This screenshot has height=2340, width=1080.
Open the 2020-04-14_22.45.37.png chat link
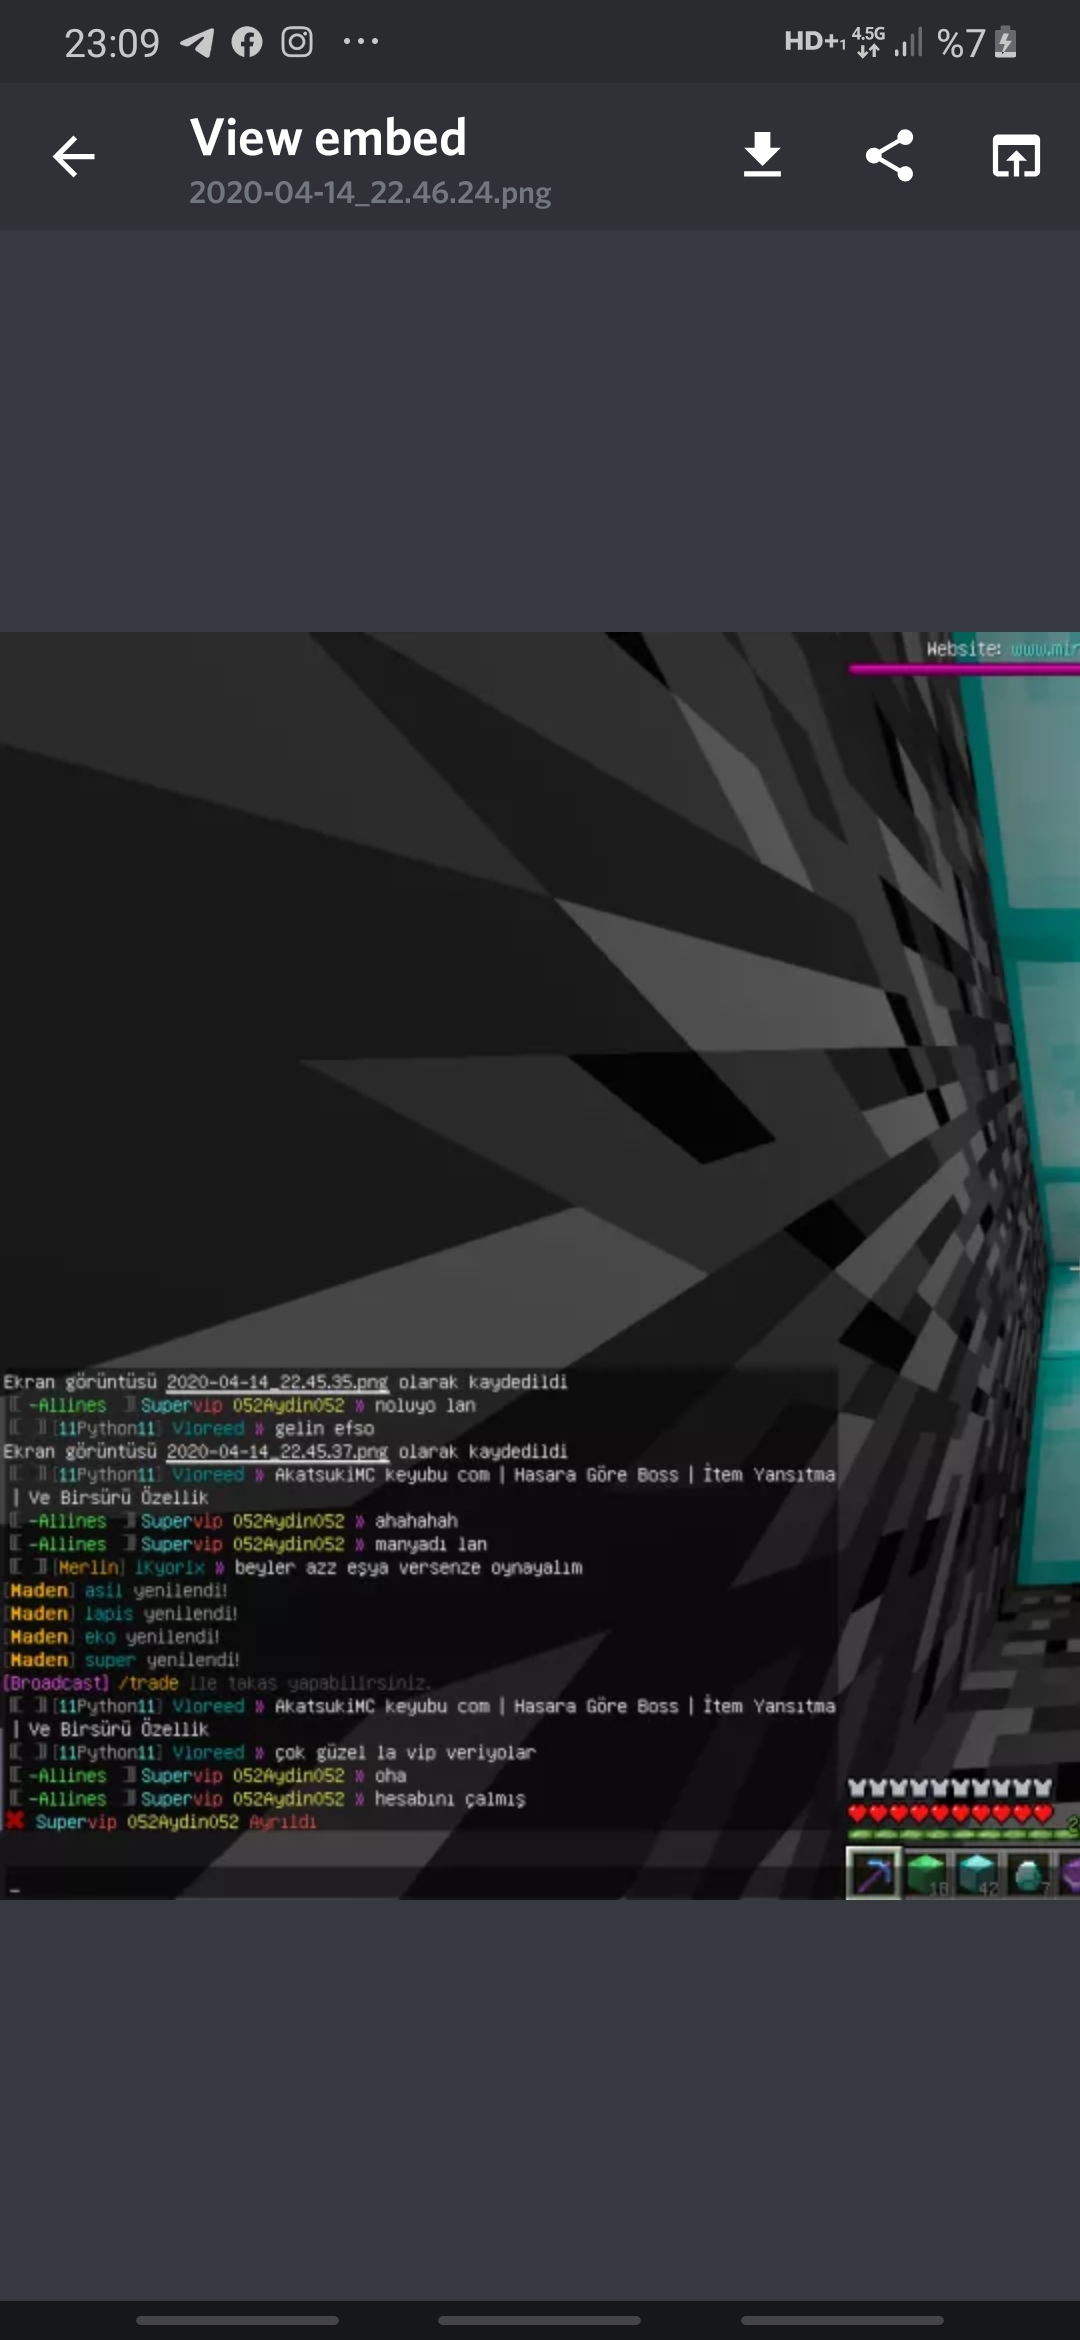[x=277, y=1451]
